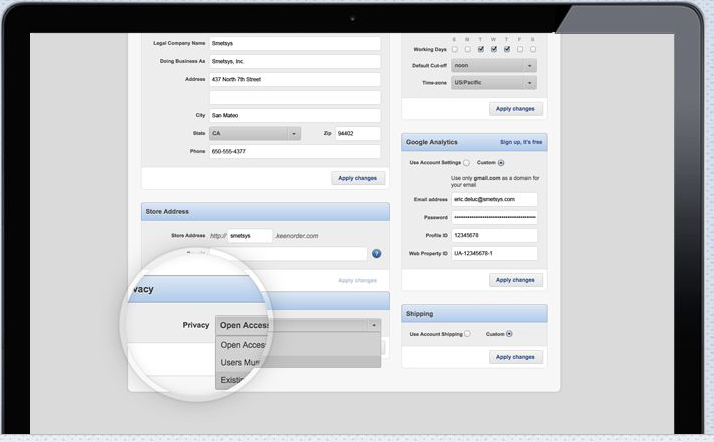Click the Working Days label
This screenshot has width=714, height=442.
(430, 49)
